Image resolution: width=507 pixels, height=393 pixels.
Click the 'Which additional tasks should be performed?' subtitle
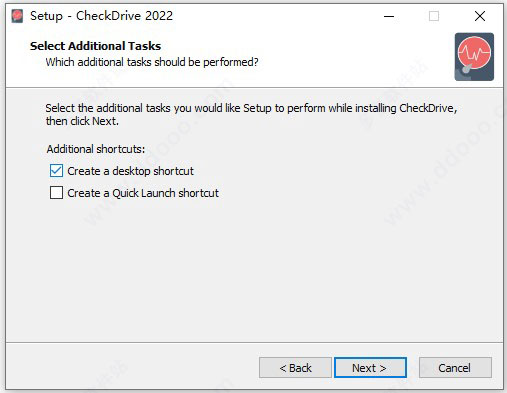152,62
